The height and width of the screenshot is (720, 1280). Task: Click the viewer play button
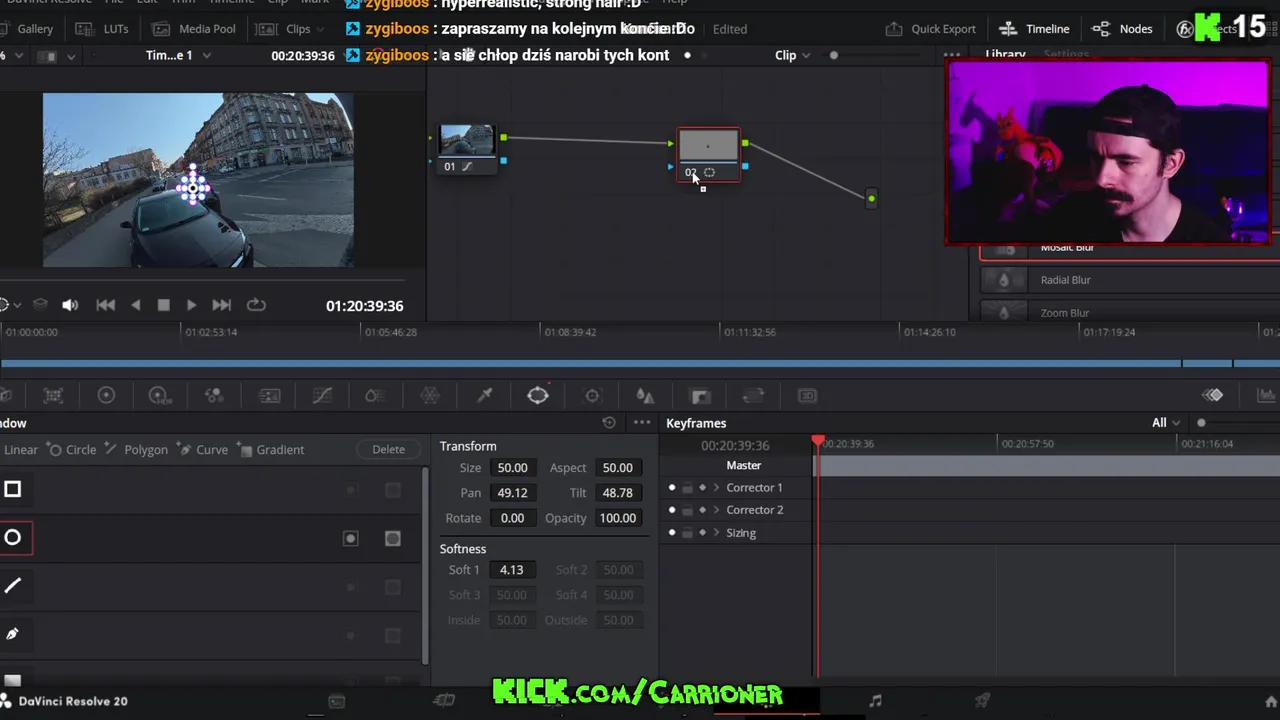coord(191,305)
